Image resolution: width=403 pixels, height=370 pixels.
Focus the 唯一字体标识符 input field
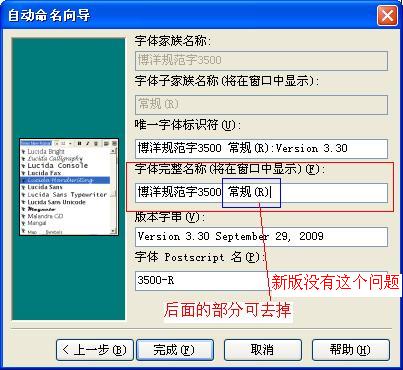[262, 149]
